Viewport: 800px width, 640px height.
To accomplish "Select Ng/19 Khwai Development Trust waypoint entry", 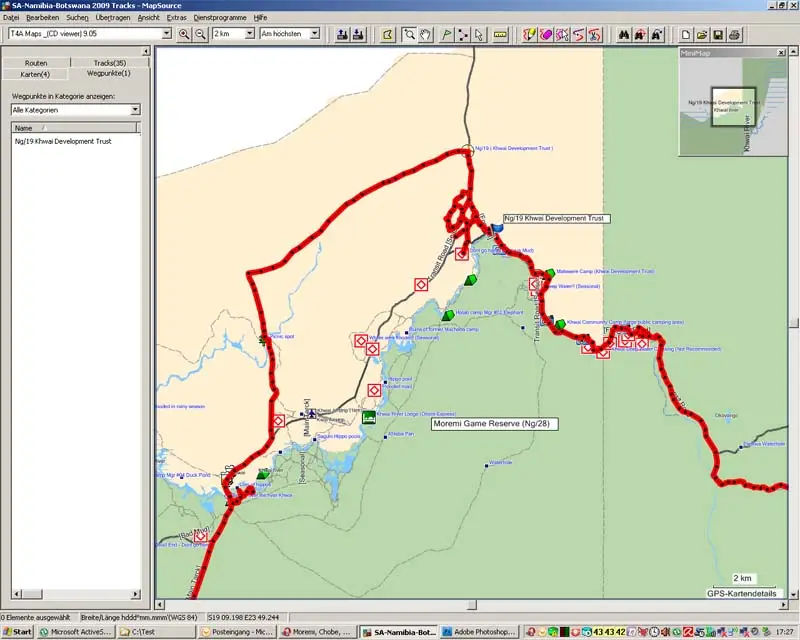I will 63,141.
